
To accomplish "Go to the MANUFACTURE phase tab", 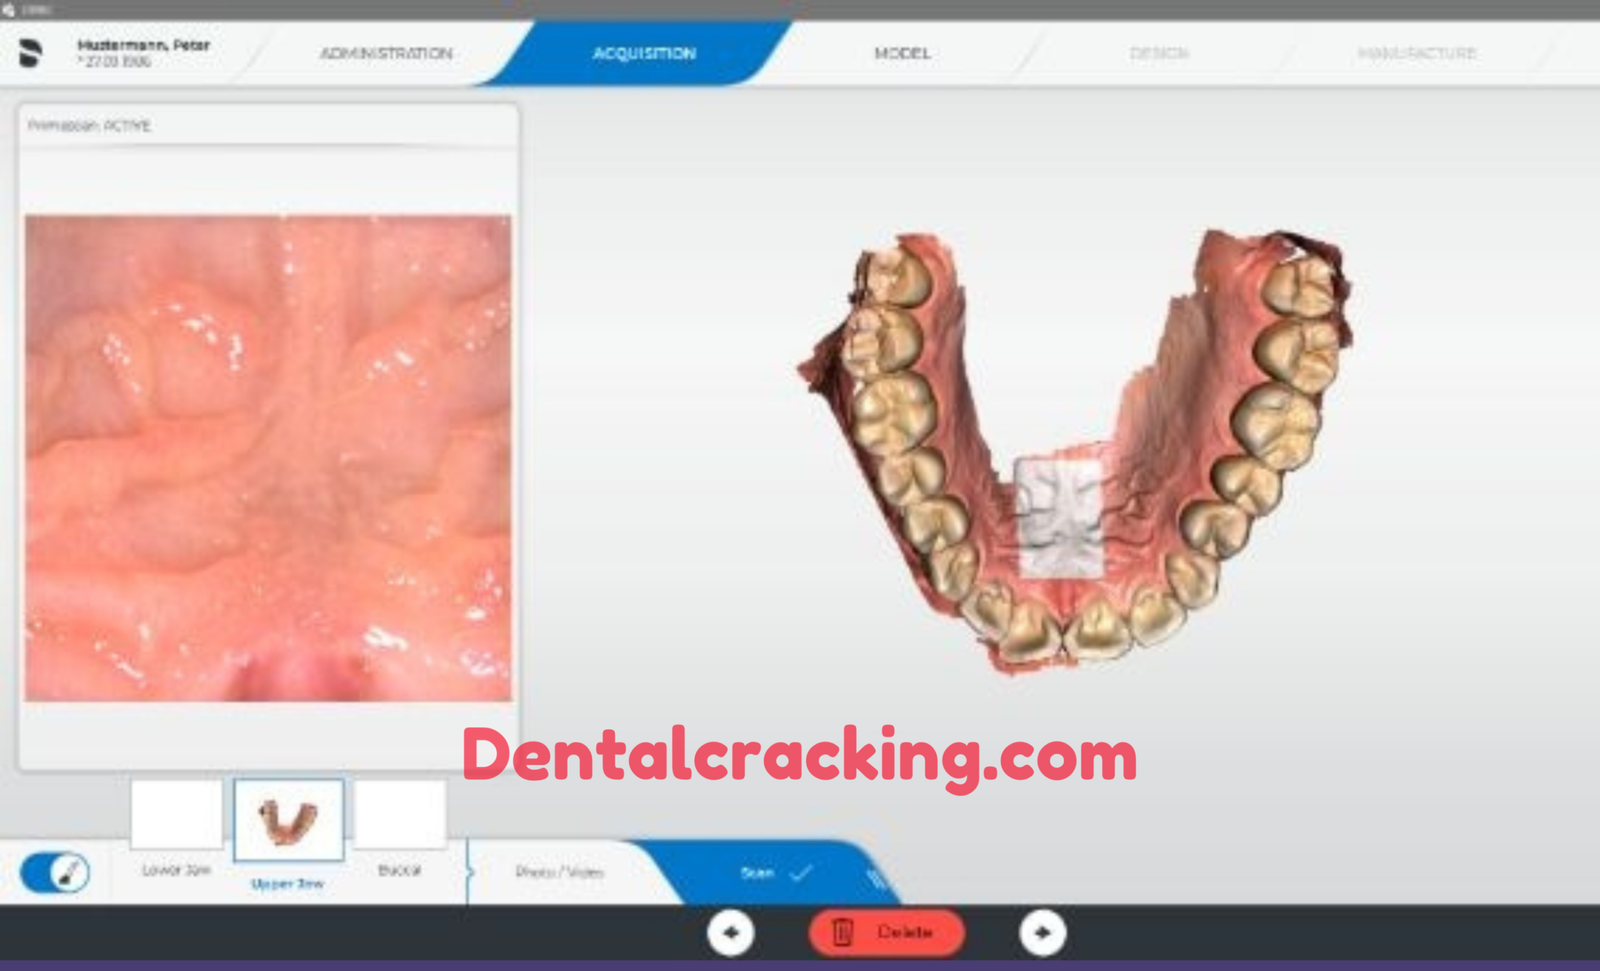I will (x=1417, y=53).
